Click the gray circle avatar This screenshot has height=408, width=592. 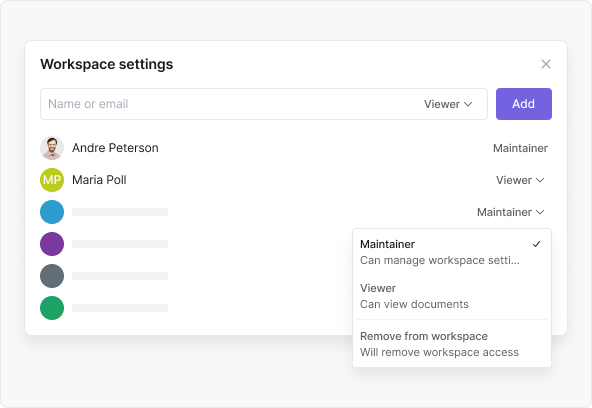click(52, 276)
